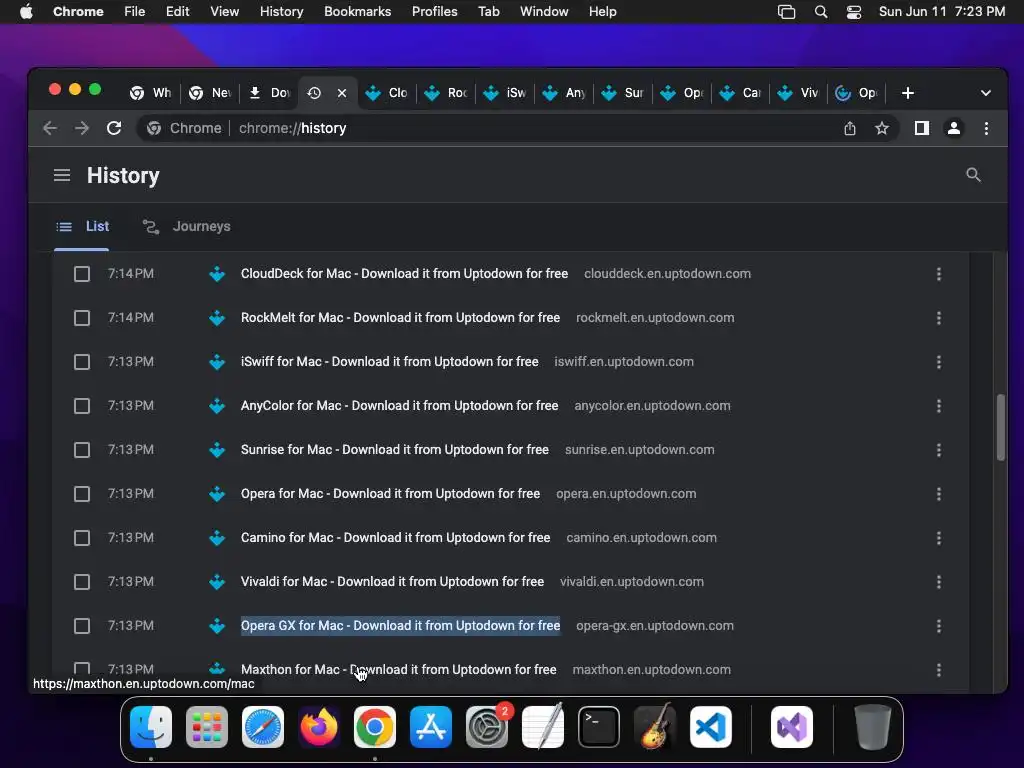Viewport: 1024px width, 768px height.
Task: Go forward with the forward arrow
Action: tap(82, 128)
